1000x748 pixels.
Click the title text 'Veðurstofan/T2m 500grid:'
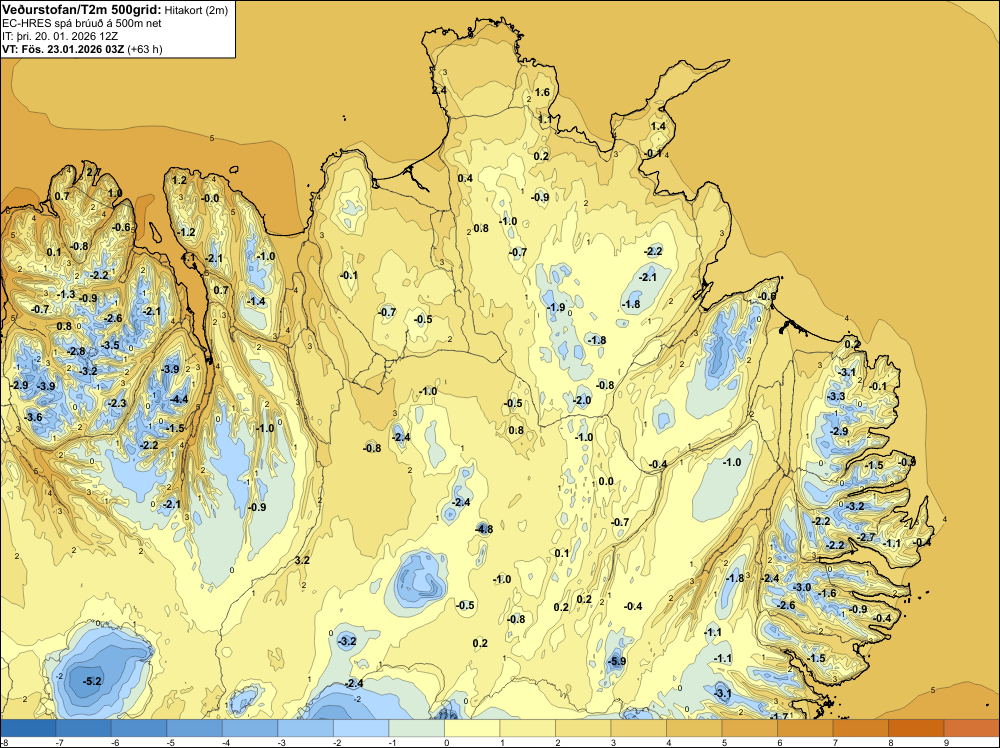(x=81, y=10)
